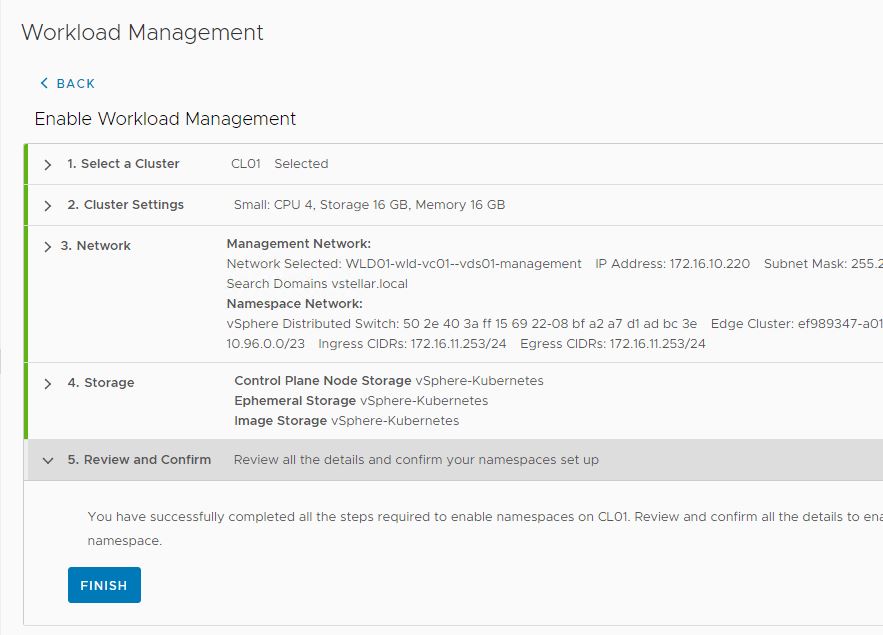Viewport: 883px width, 635px height.
Task: Click the Namespace Network heading
Action: pos(294,303)
